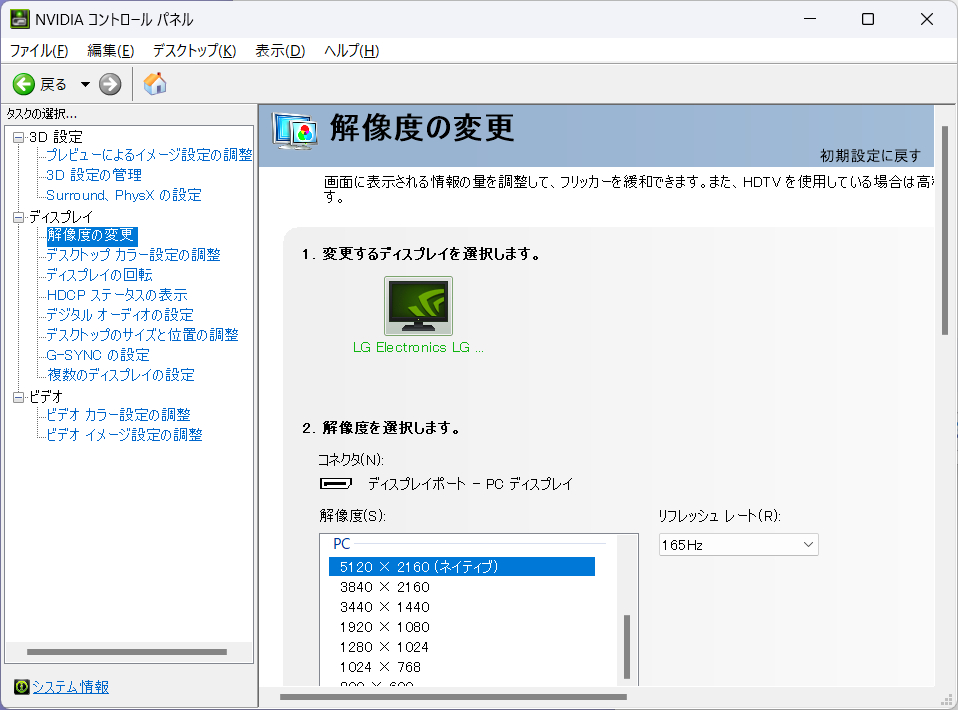Click the home icon in the toolbar

coord(155,84)
